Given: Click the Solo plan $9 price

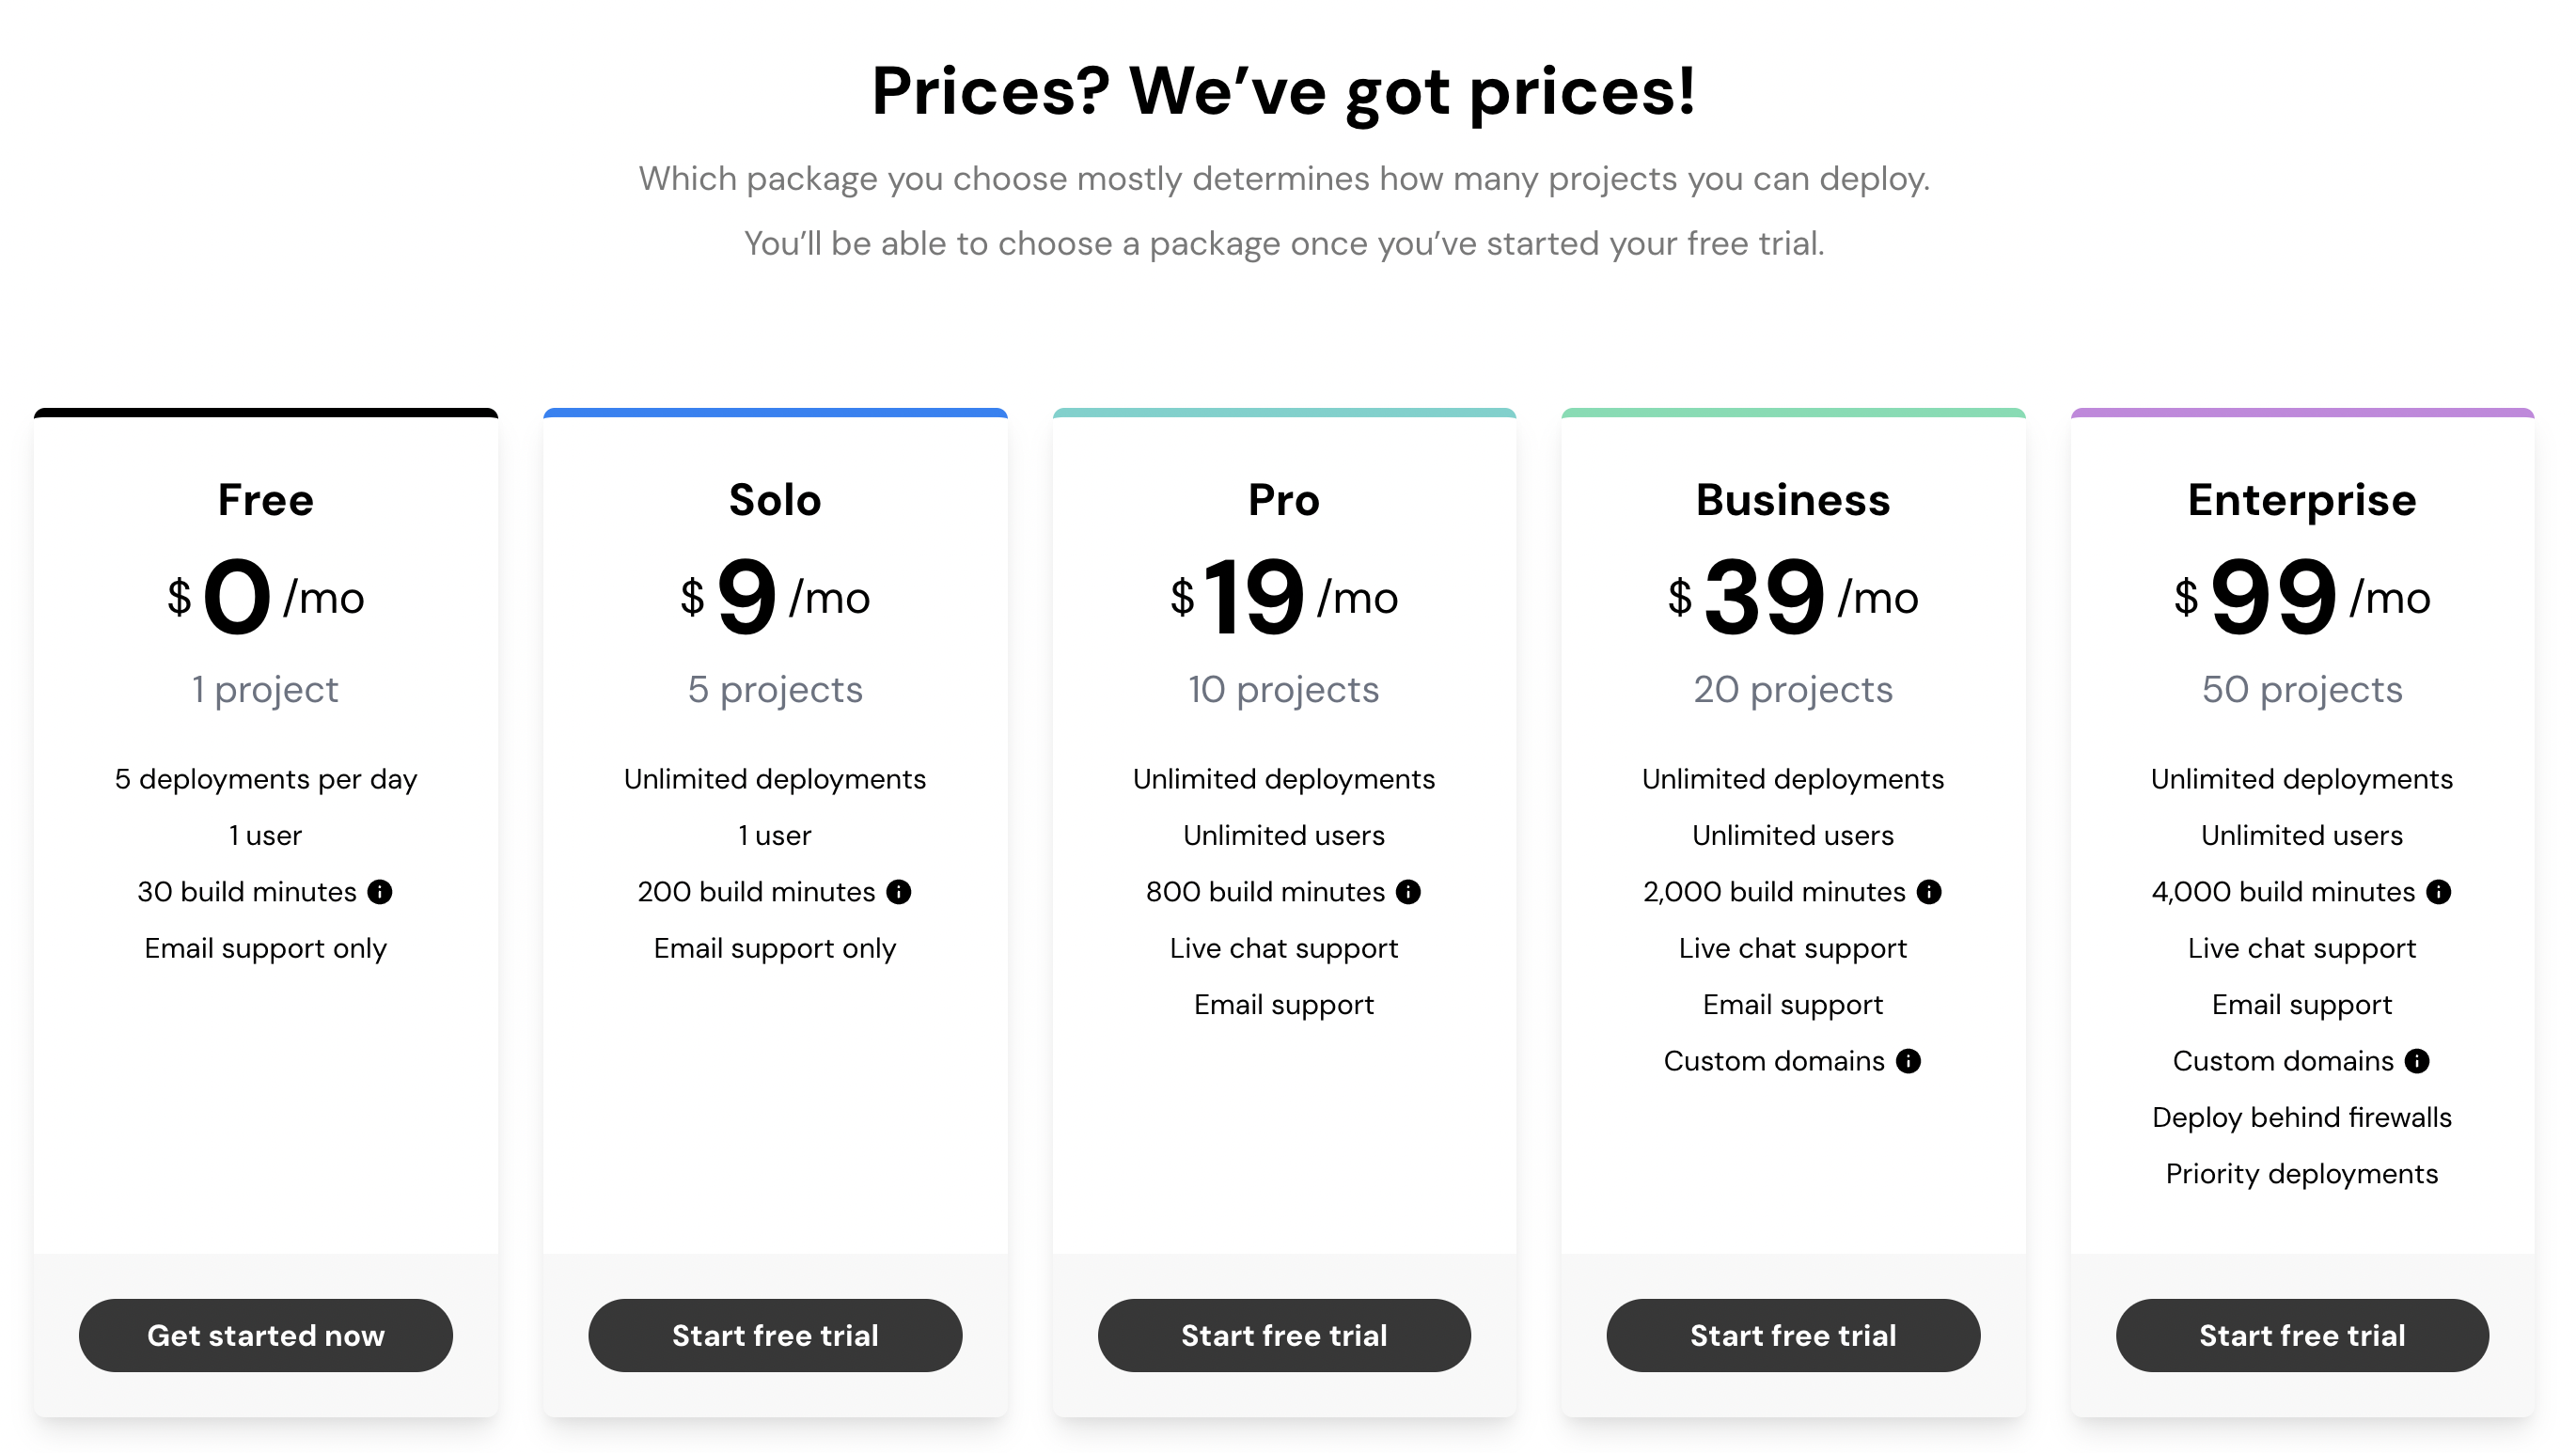Looking at the screenshot, I should 775,597.
